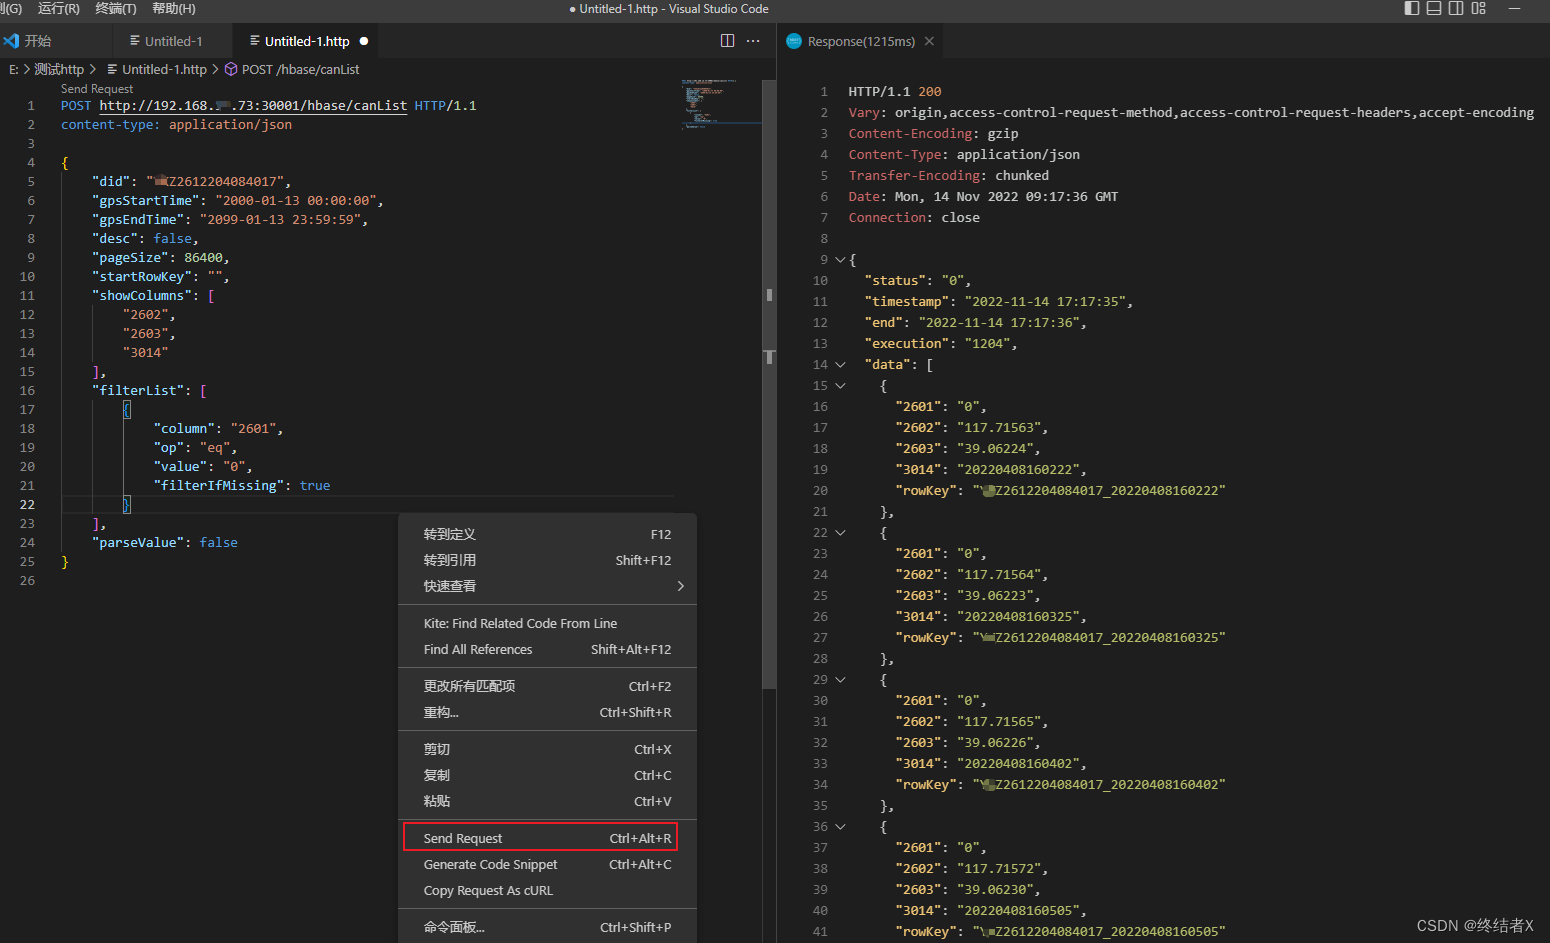Click the HTTP icon on Response tab
The image size is (1550, 943).
point(793,41)
